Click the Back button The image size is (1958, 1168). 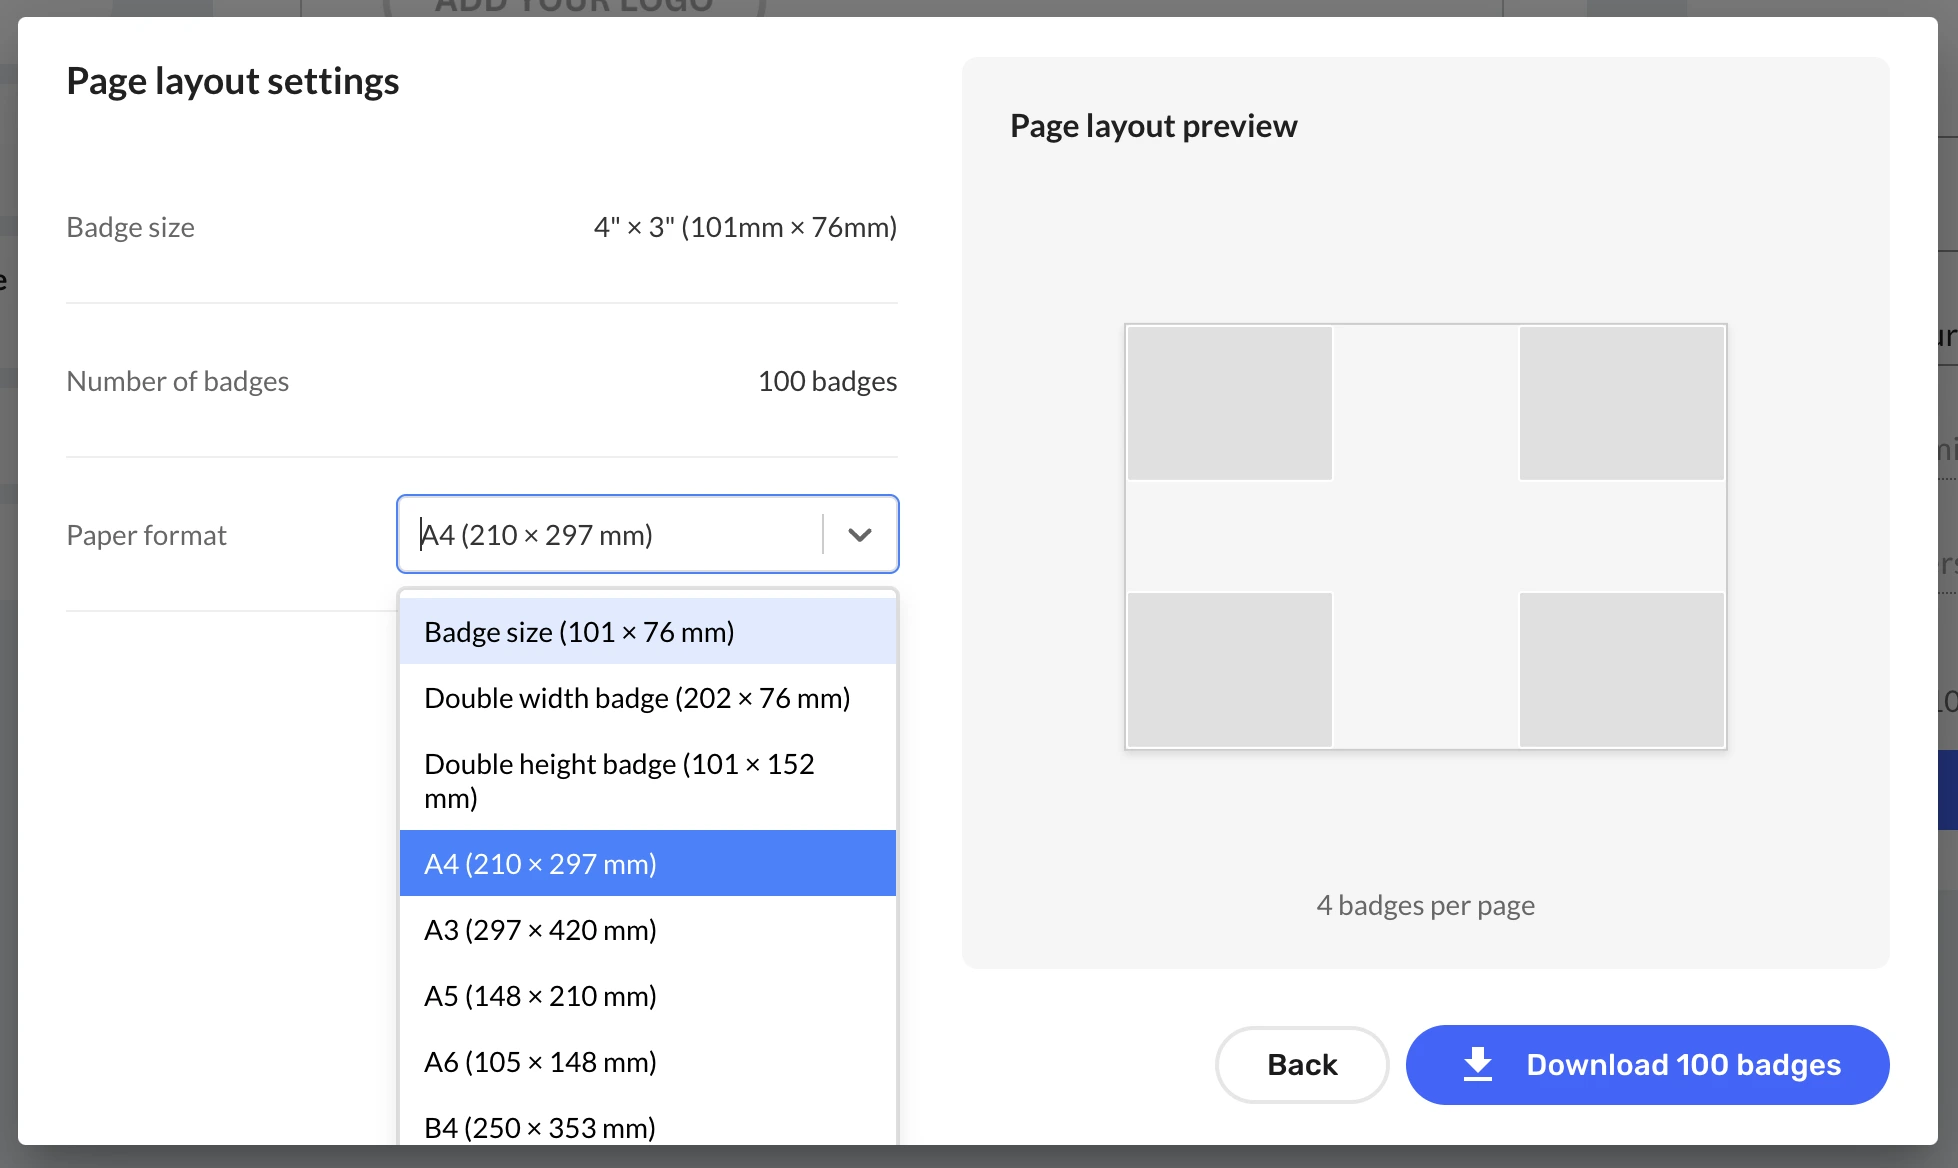click(1302, 1064)
